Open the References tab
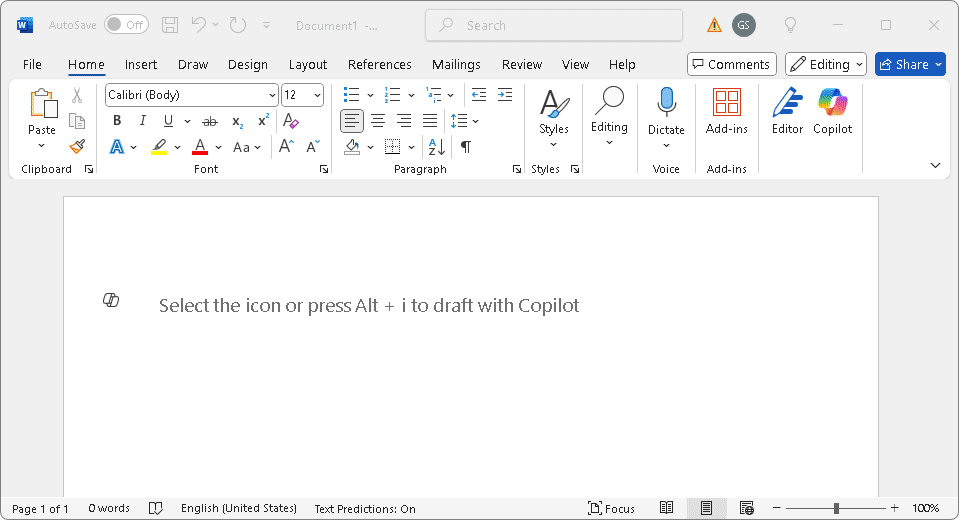Viewport: 960px width, 520px height. click(379, 64)
